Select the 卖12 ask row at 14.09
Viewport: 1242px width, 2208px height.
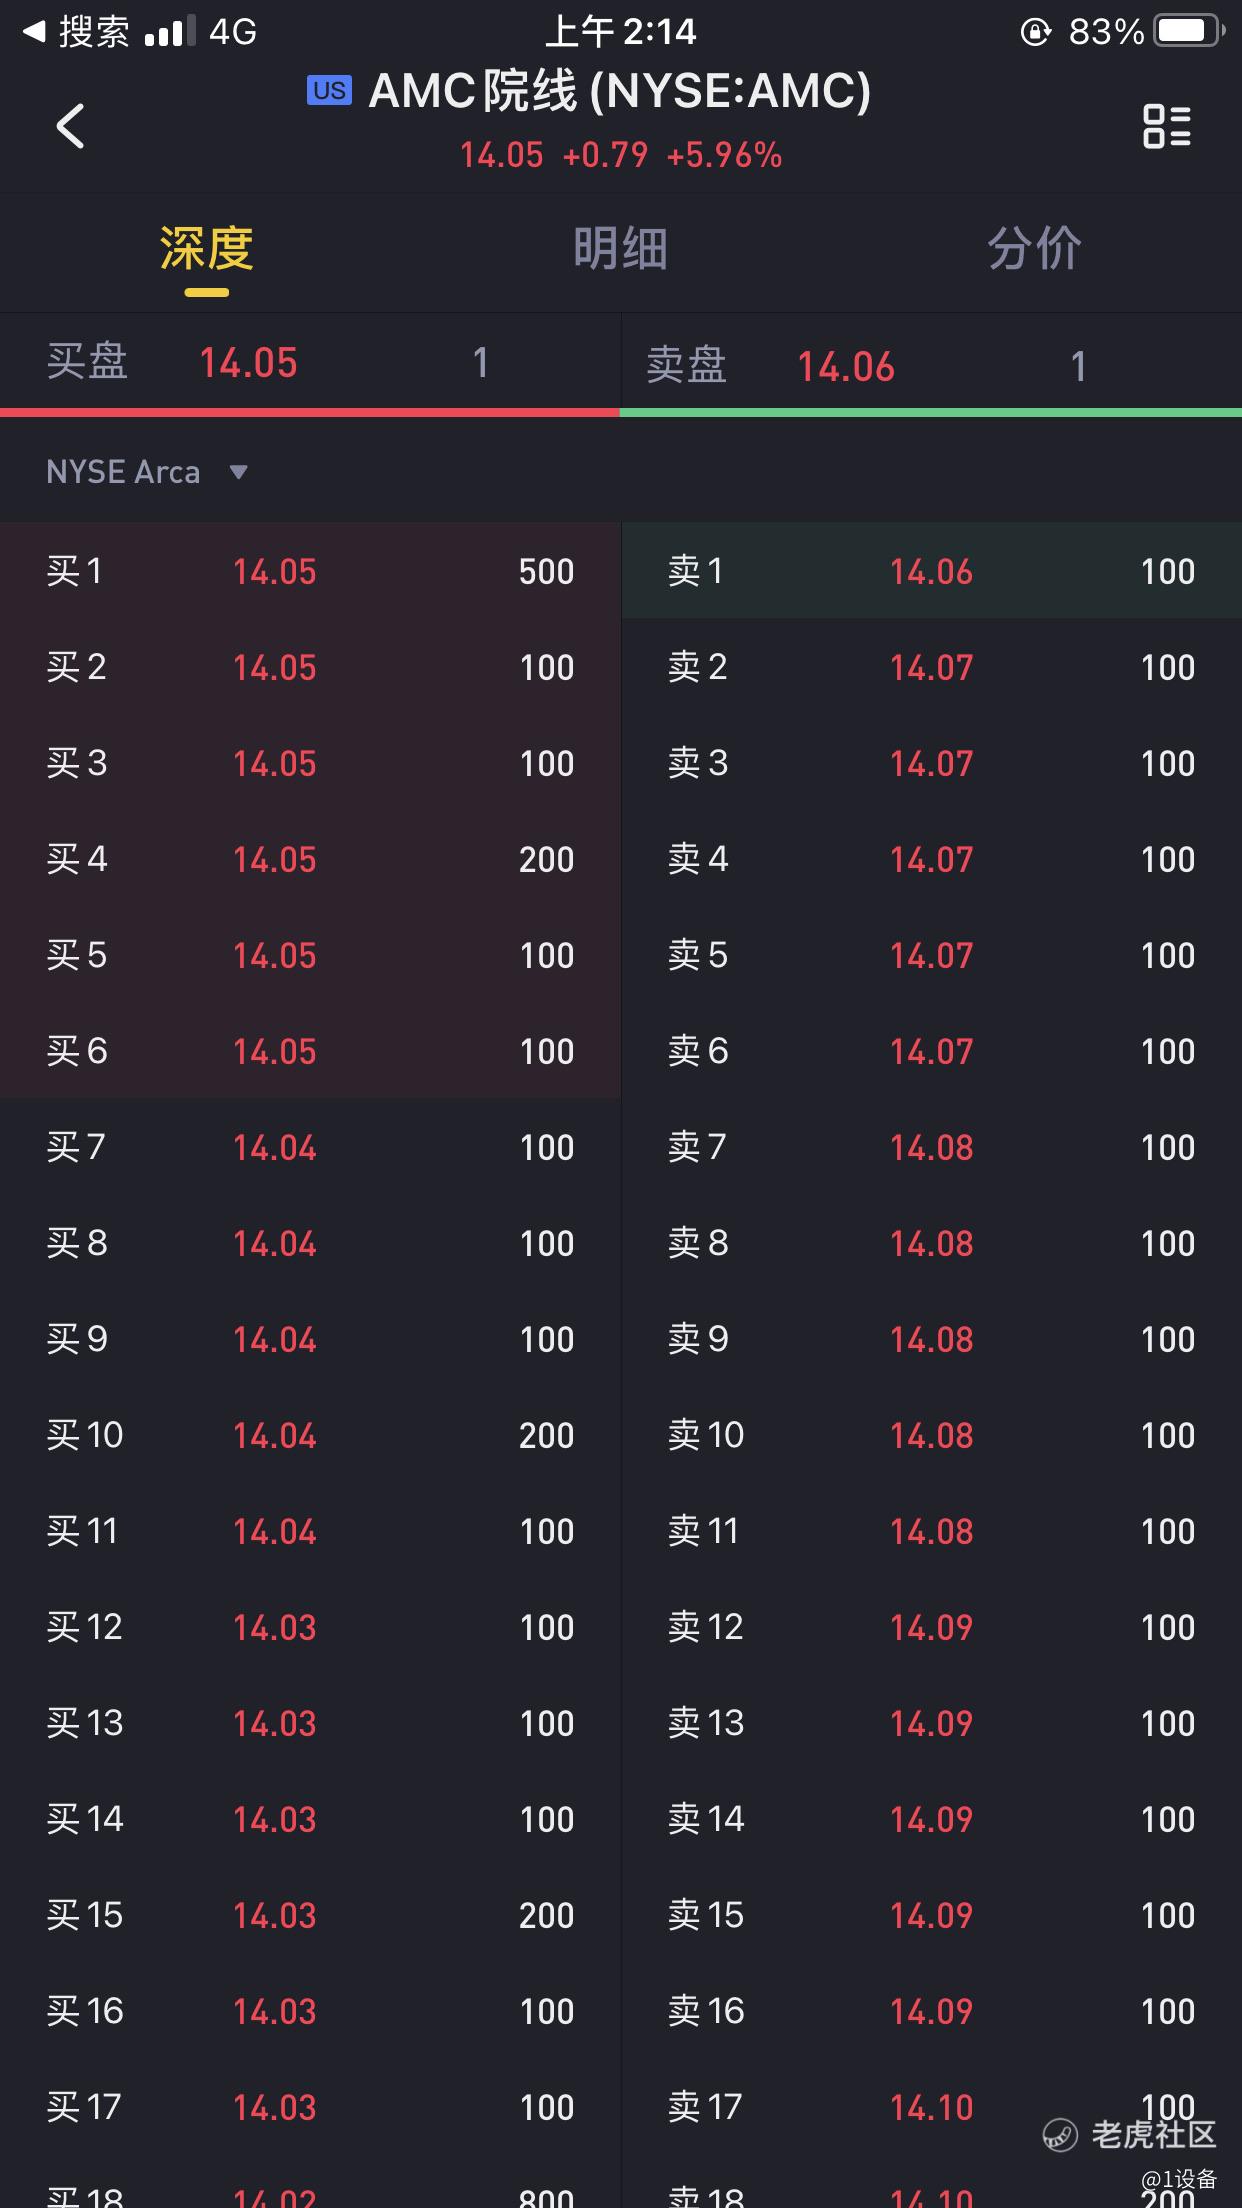931,1627
